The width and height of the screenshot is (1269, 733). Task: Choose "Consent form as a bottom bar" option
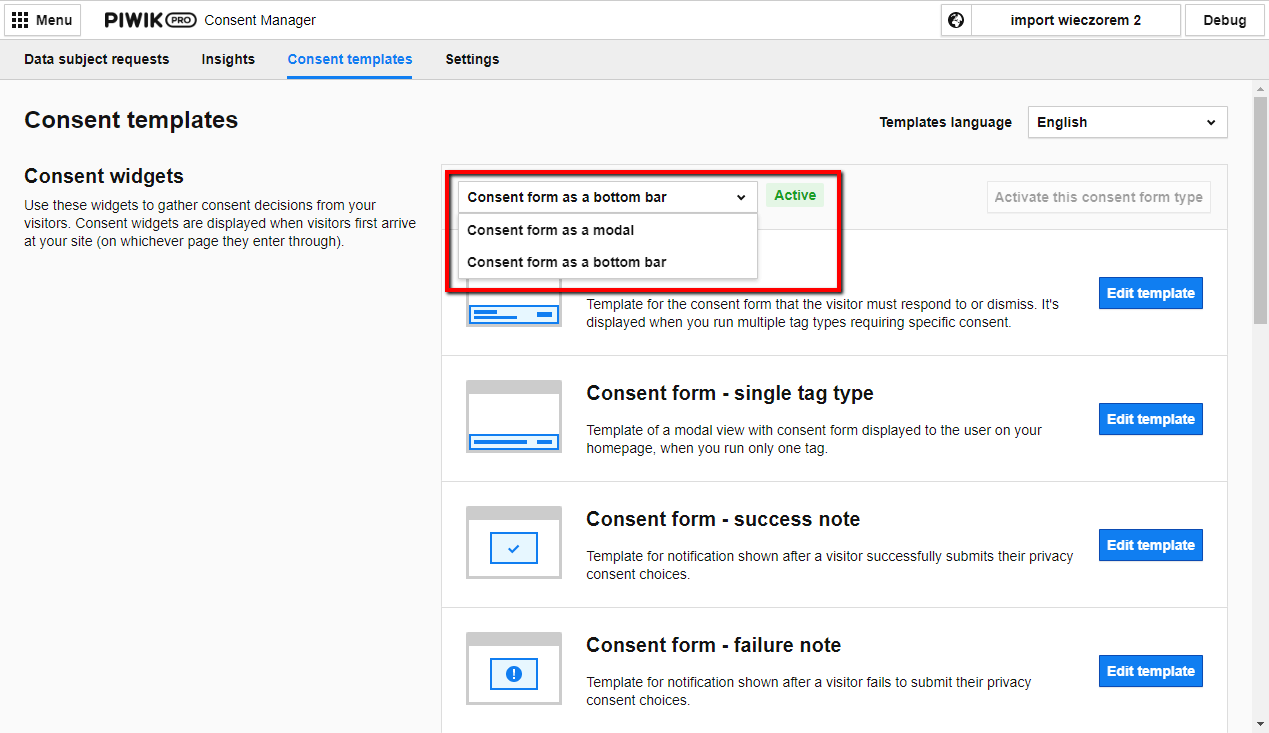567,262
